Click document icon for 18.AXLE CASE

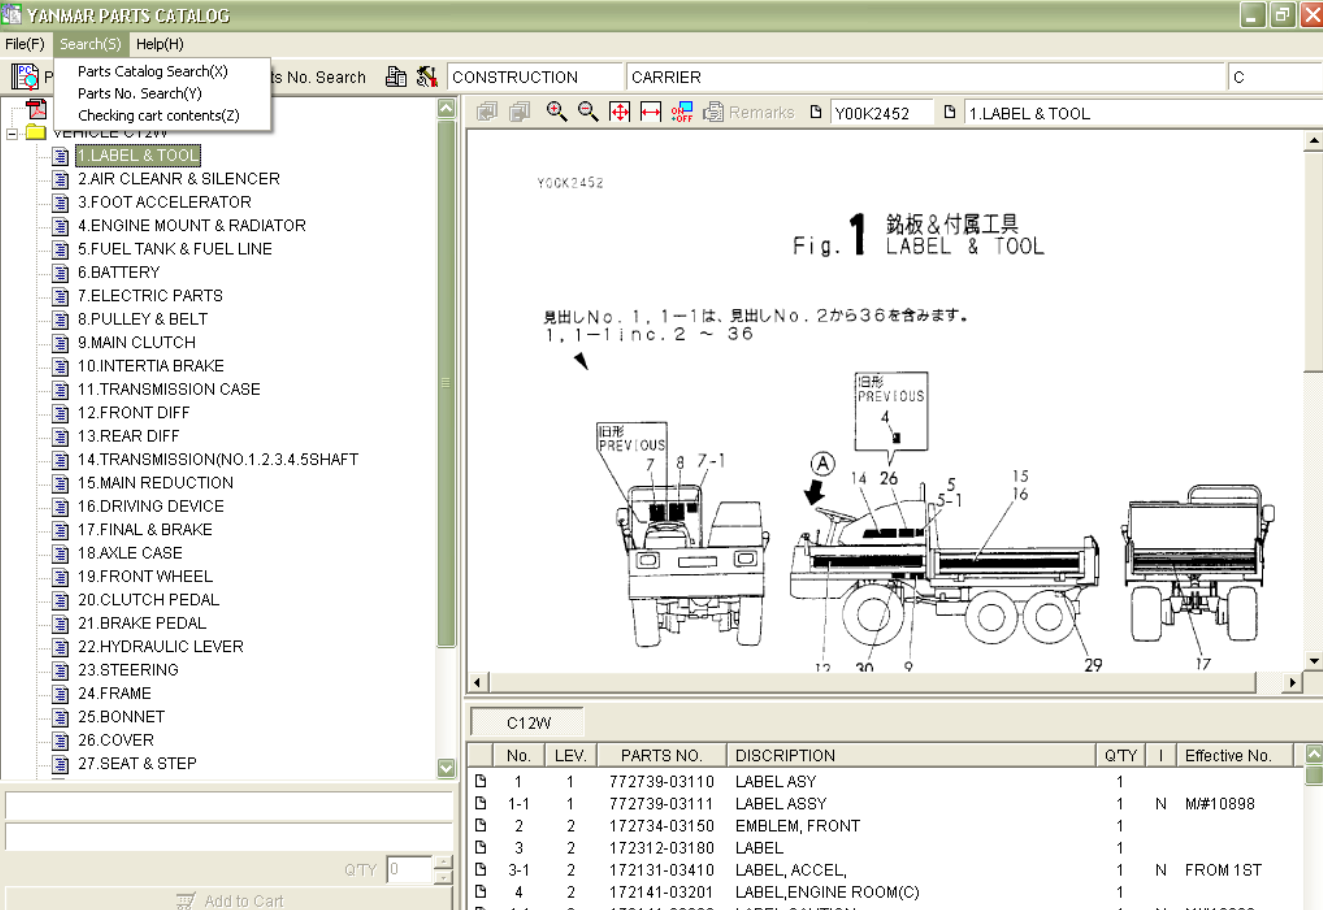point(61,553)
